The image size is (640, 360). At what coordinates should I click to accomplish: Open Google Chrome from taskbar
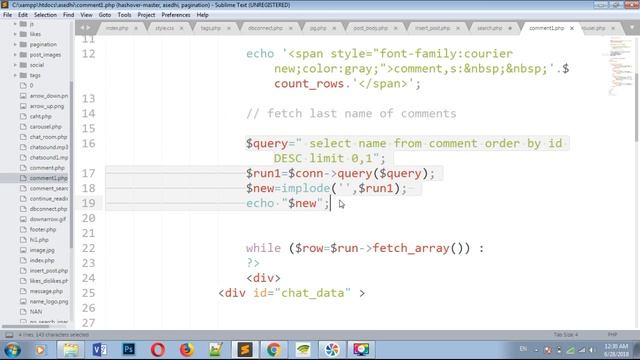pos(273,350)
